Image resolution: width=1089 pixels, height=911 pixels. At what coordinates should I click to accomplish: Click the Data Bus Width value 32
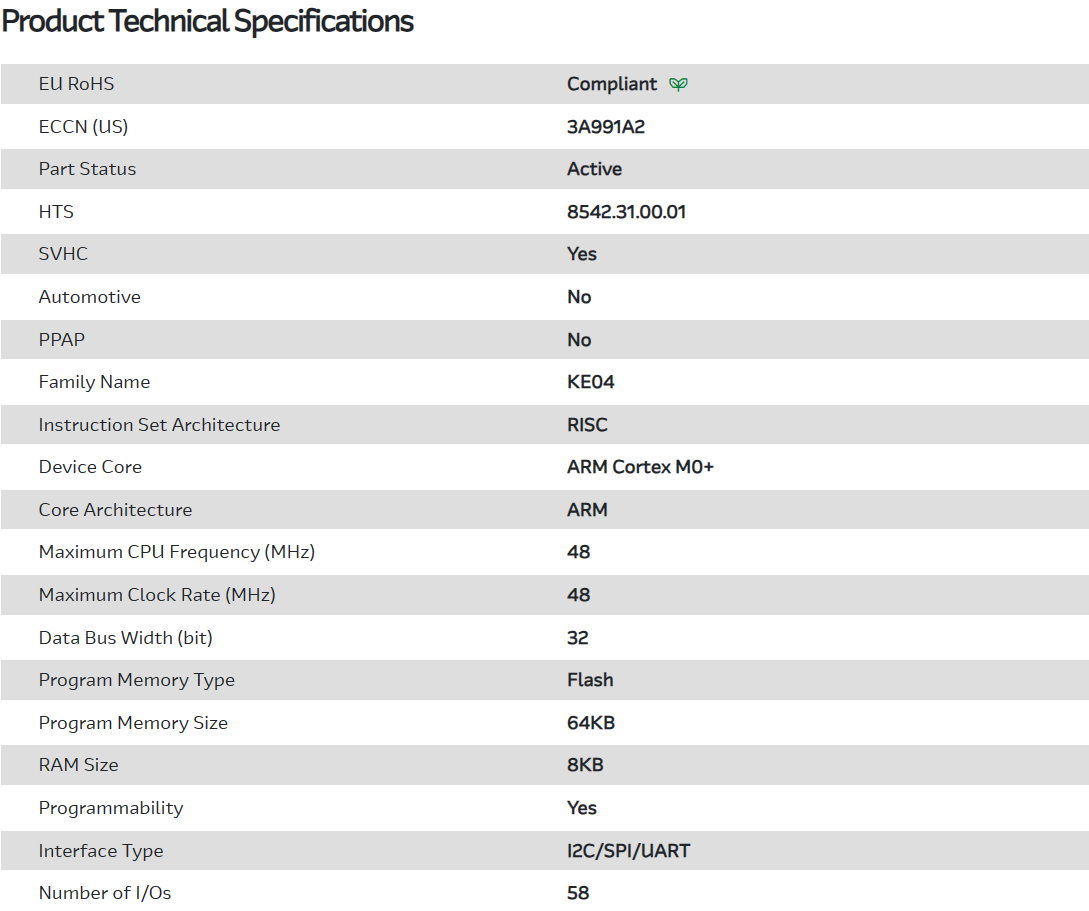578,638
